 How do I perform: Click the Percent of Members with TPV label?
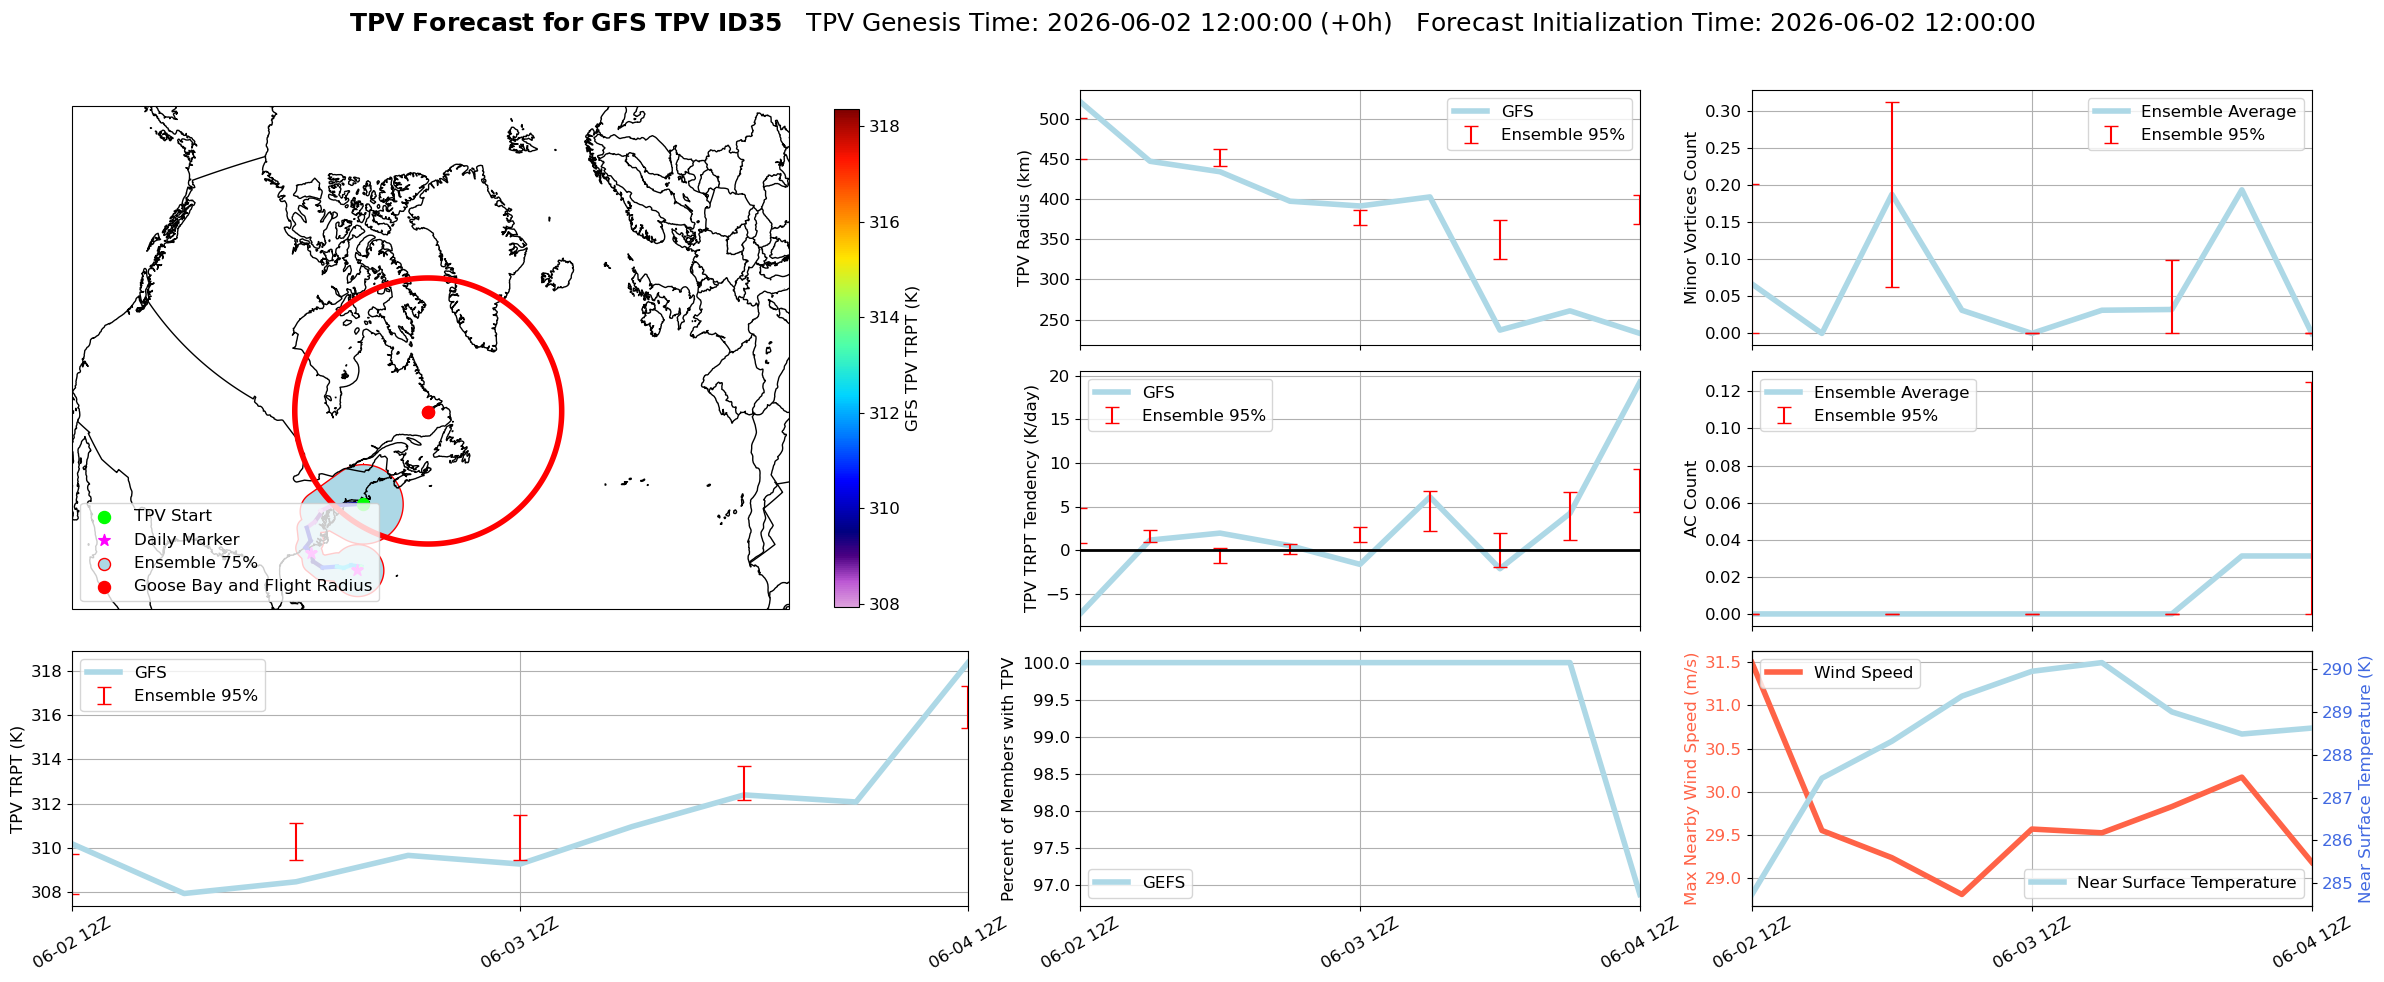(x=1008, y=779)
